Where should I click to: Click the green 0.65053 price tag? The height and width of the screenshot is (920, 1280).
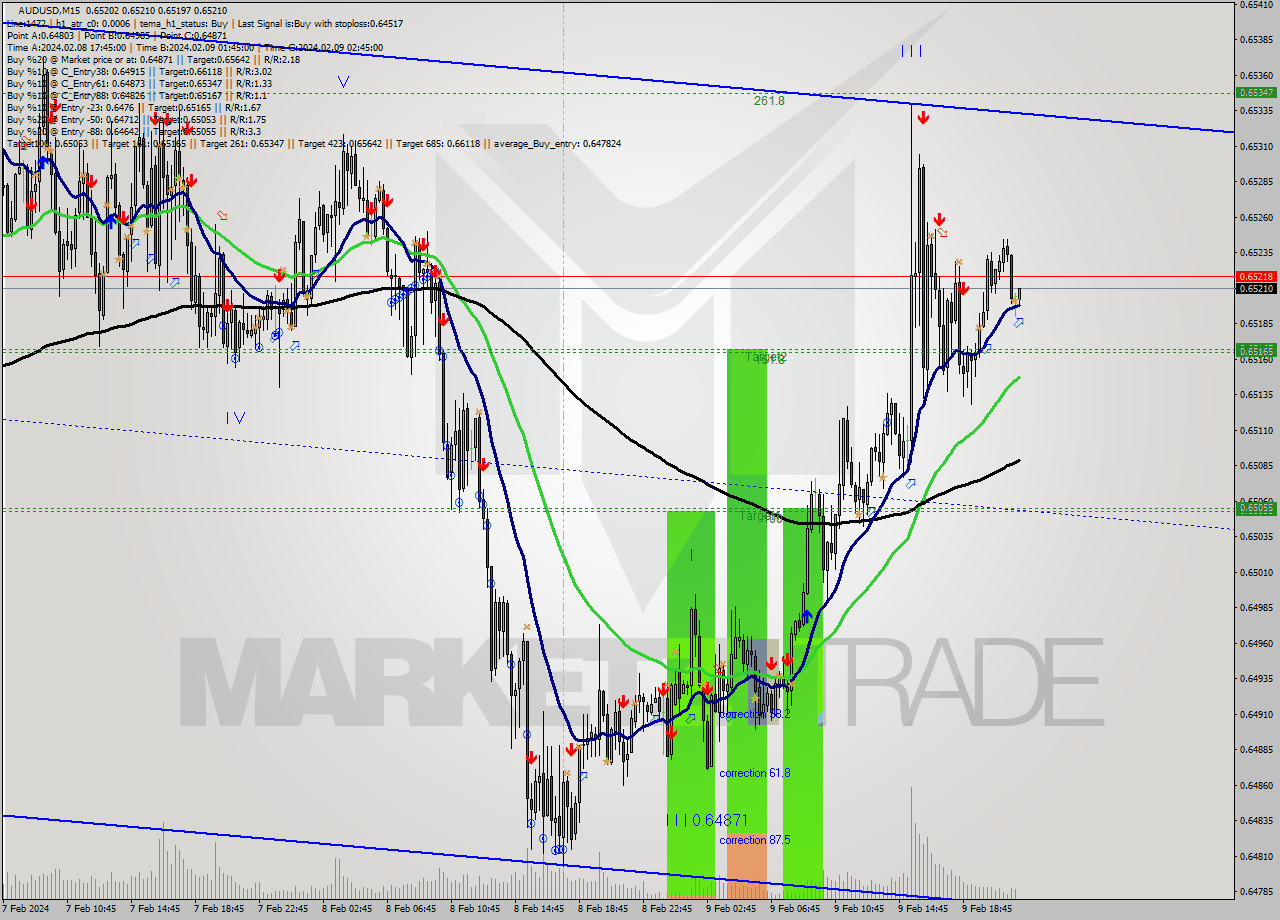tap(1256, 508)
